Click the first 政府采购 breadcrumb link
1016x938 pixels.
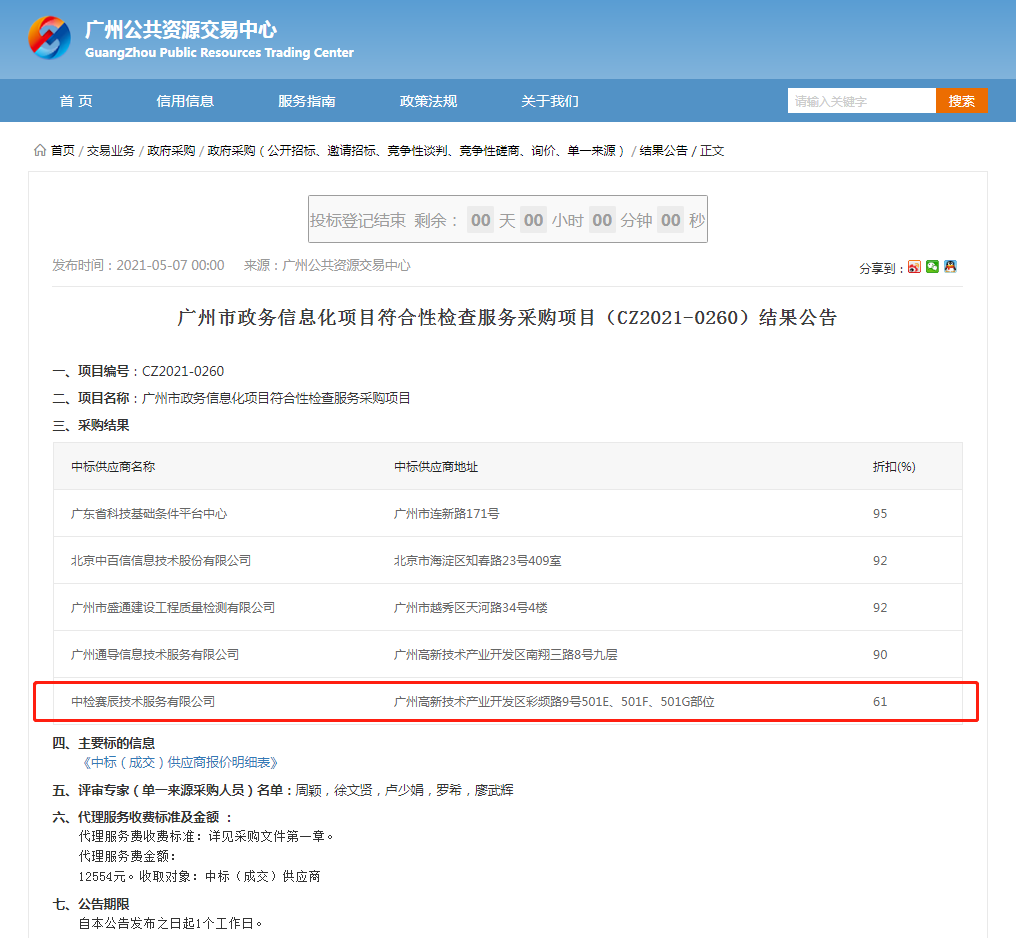pos(171,150)
